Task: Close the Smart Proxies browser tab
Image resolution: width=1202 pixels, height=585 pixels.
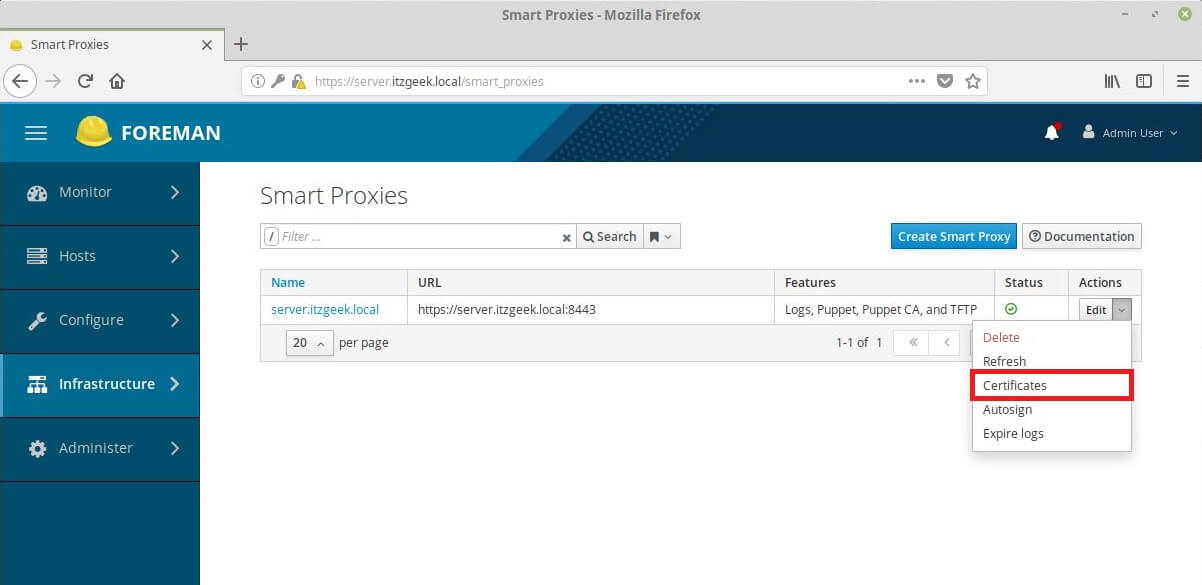Action: (207, 45)
